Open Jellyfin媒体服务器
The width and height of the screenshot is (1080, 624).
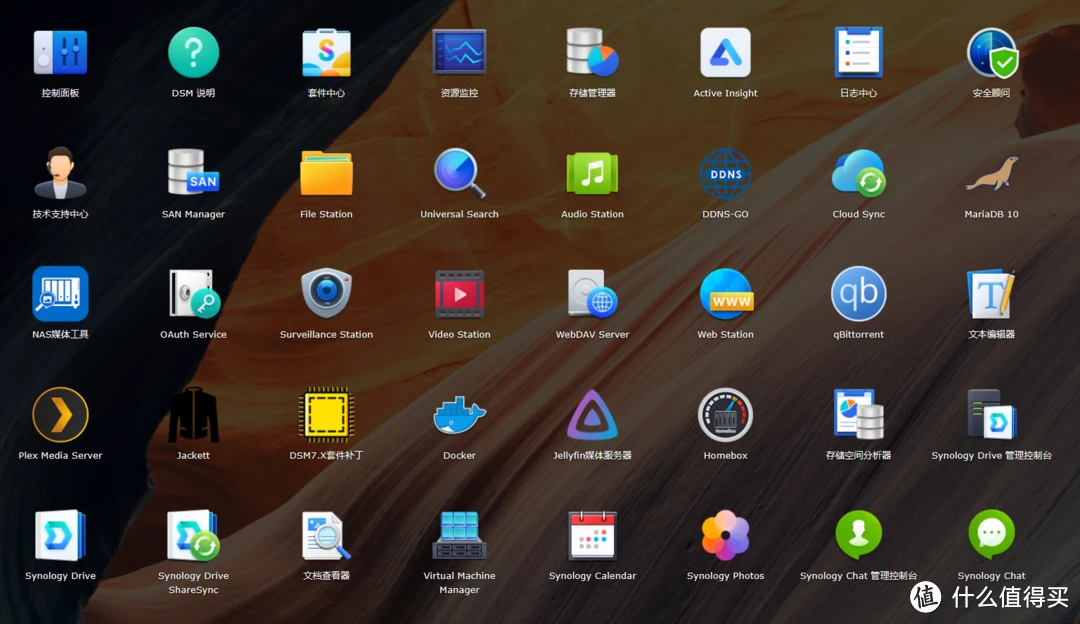point(592,415)
